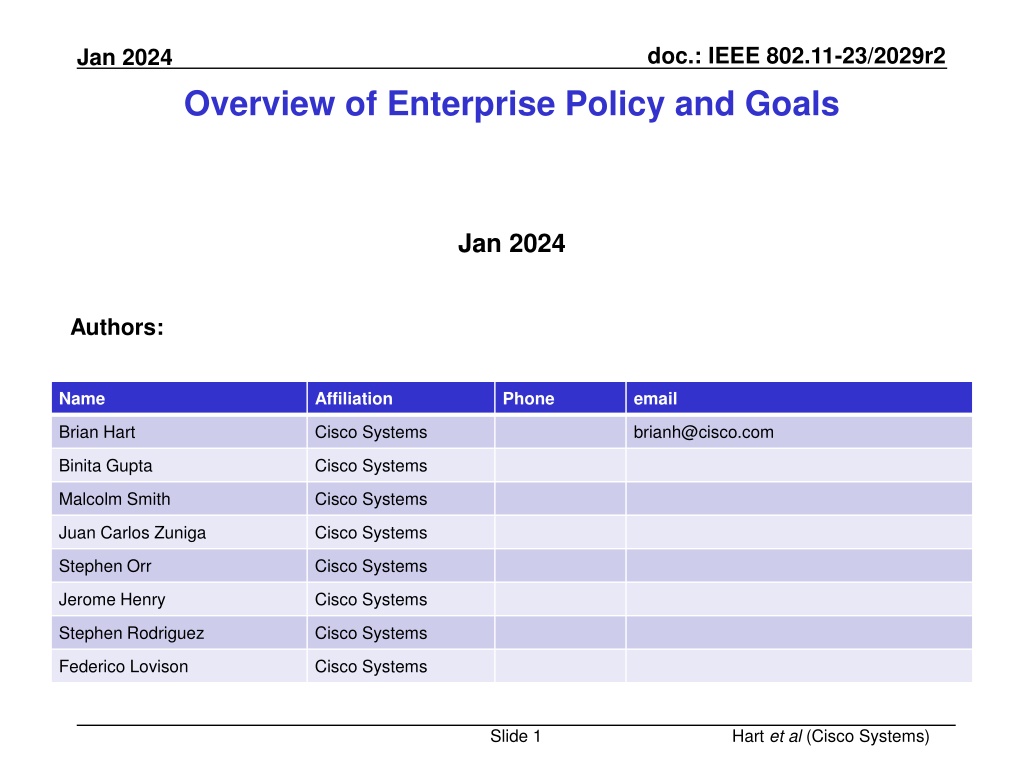Click the Phone column header
Screen dimensions: 1024x768
point(560,398)
